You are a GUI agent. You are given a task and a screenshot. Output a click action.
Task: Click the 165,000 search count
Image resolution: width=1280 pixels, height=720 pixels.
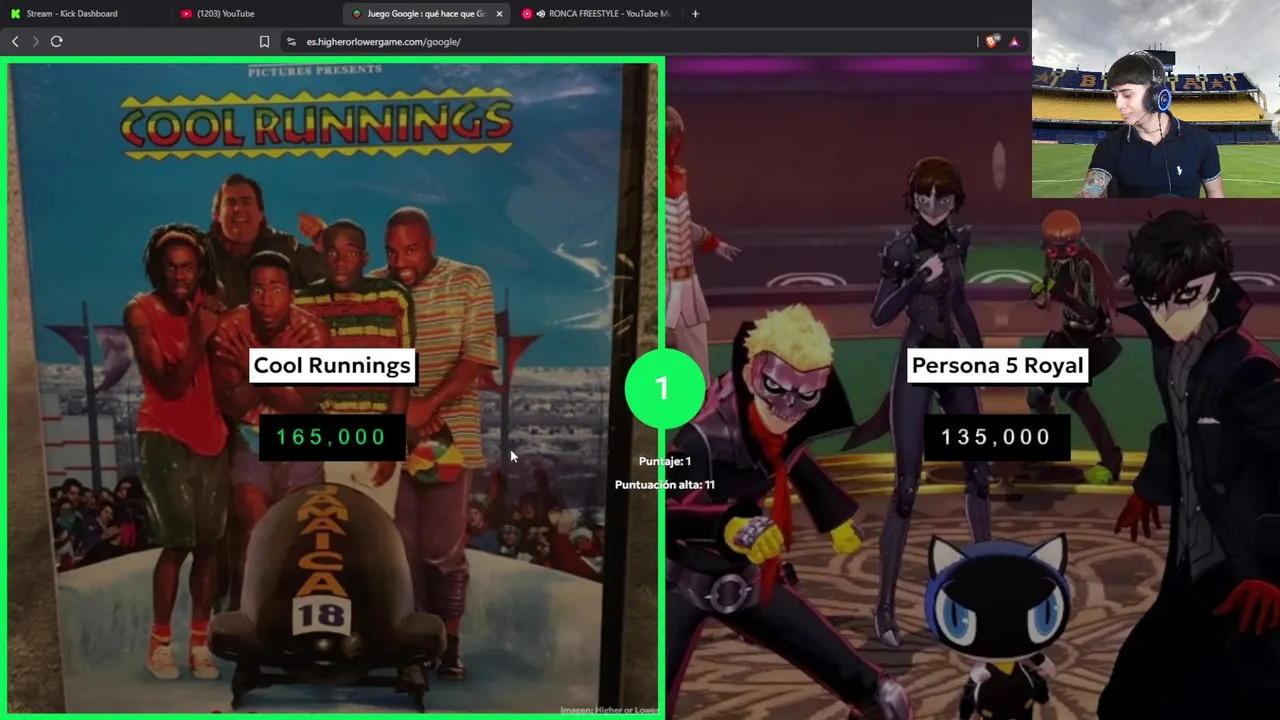[331, 437]
